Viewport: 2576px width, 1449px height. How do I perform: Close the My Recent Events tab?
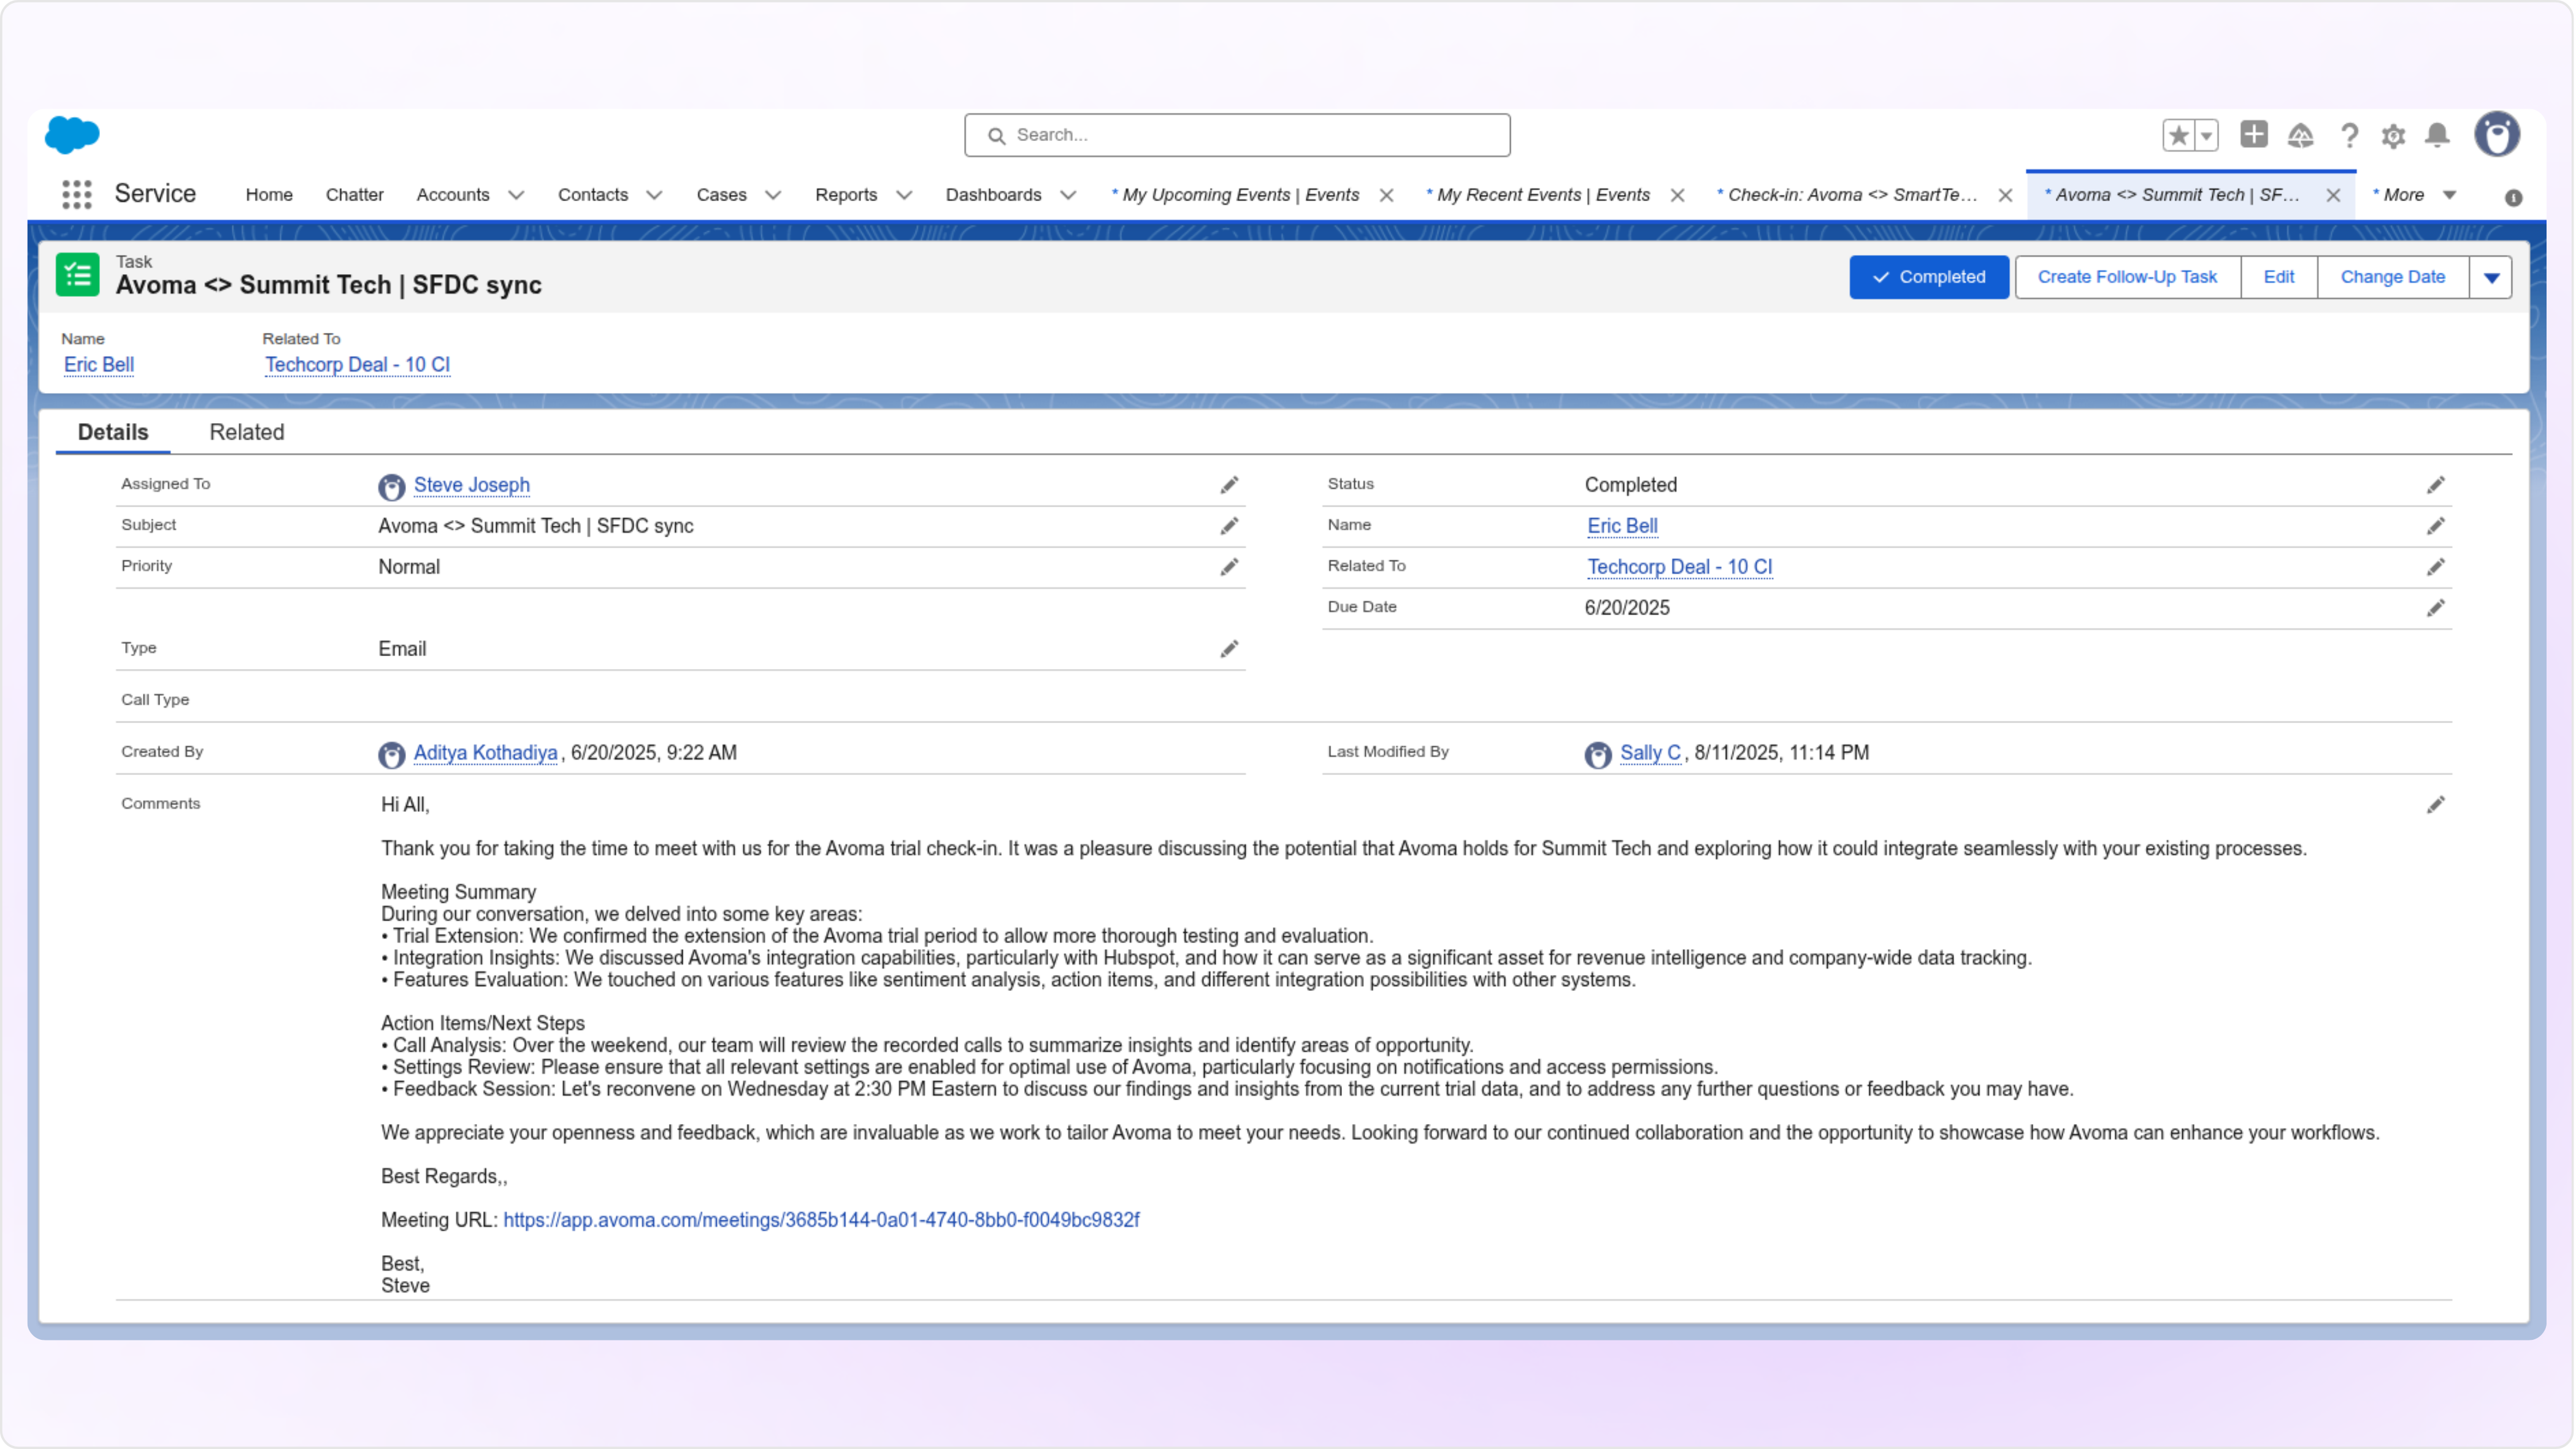coord(1677,195)
